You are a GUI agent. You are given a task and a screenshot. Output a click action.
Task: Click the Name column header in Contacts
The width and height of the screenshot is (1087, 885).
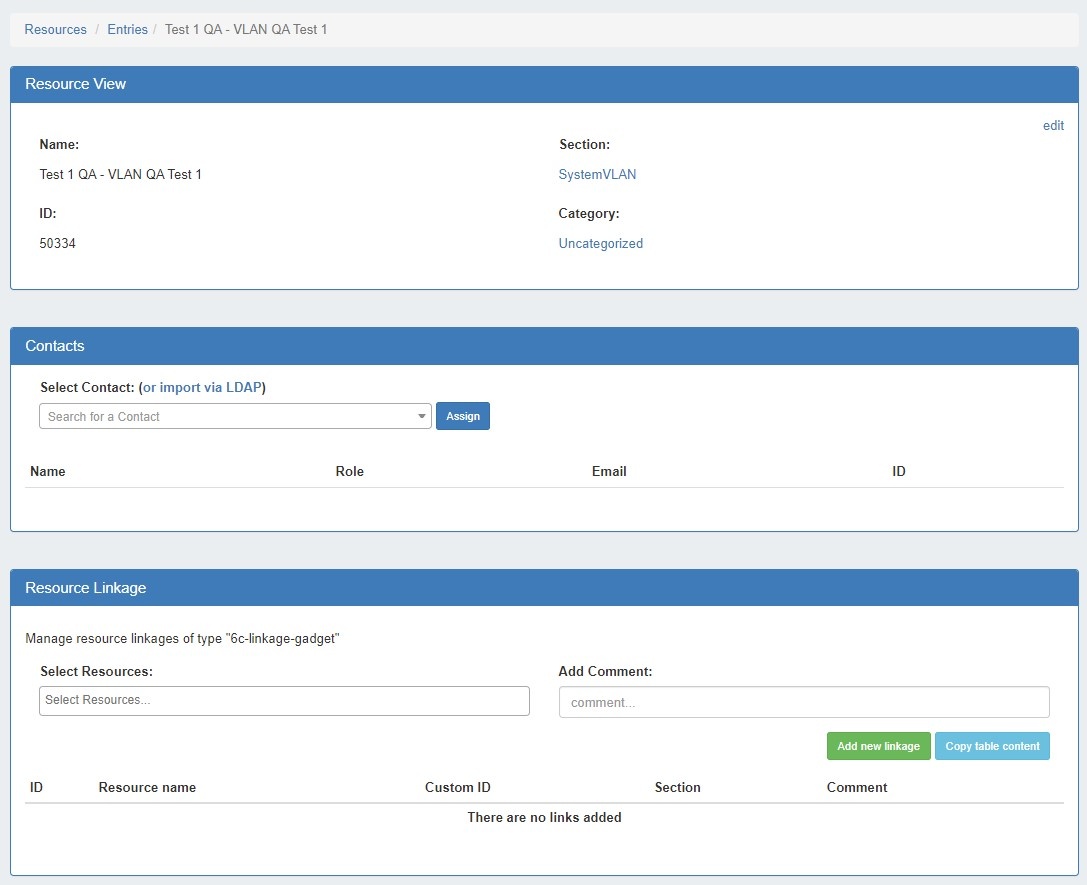tap(48, 472)
